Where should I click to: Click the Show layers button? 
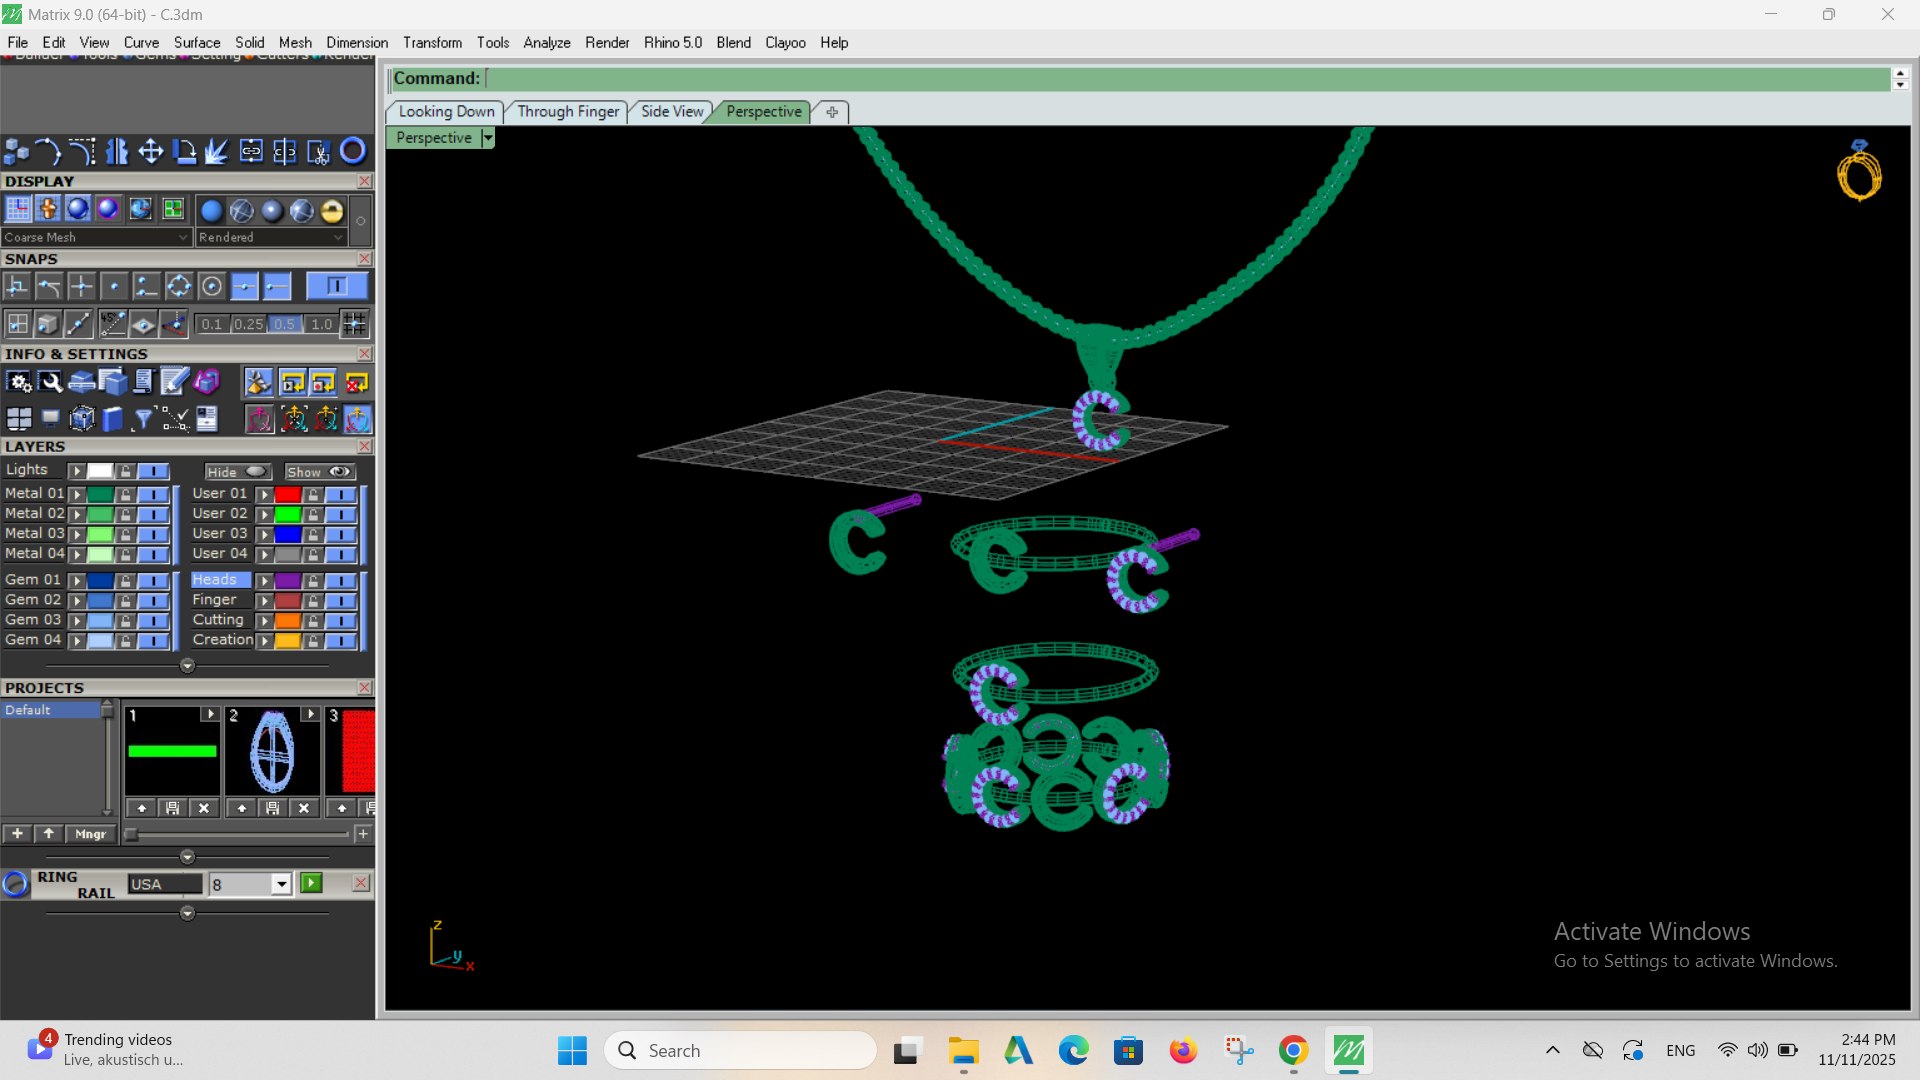(x=319, y=472)
